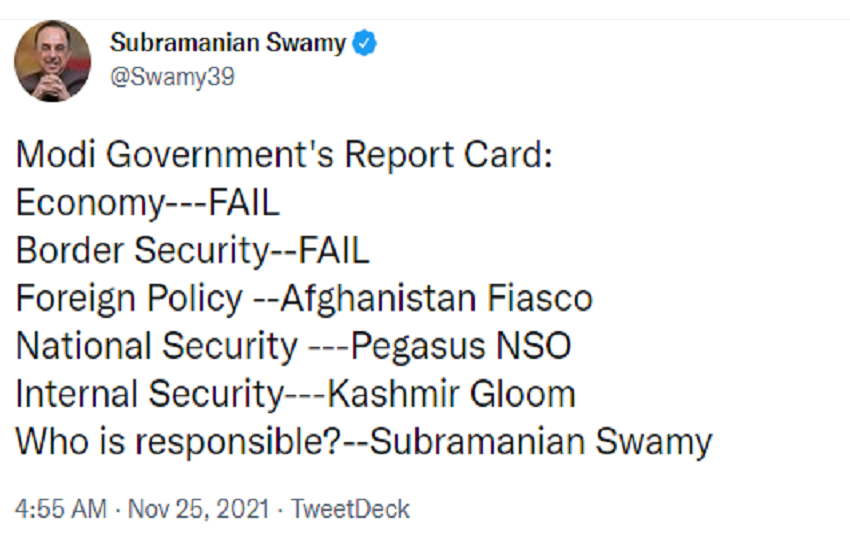Select the Foreign Policy text
Viewport: 850px width, 550px height.
coord(130,299)
